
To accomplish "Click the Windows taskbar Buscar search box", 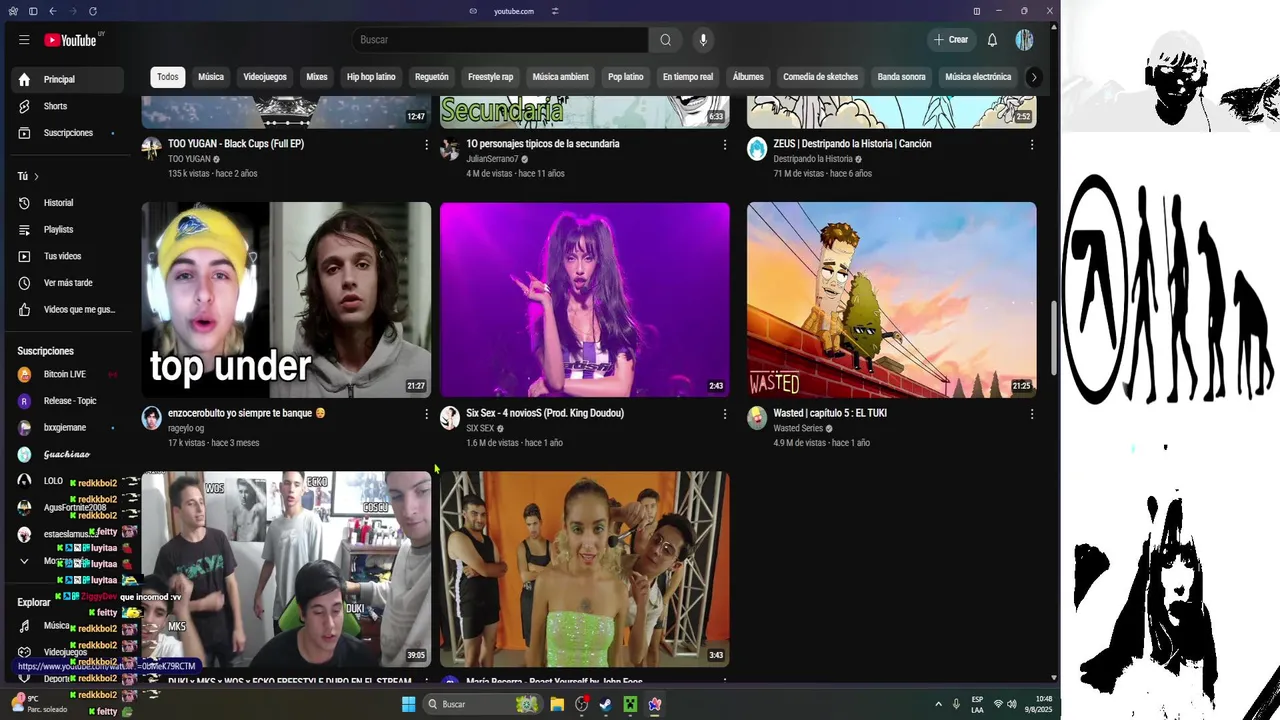I will 483,704.
